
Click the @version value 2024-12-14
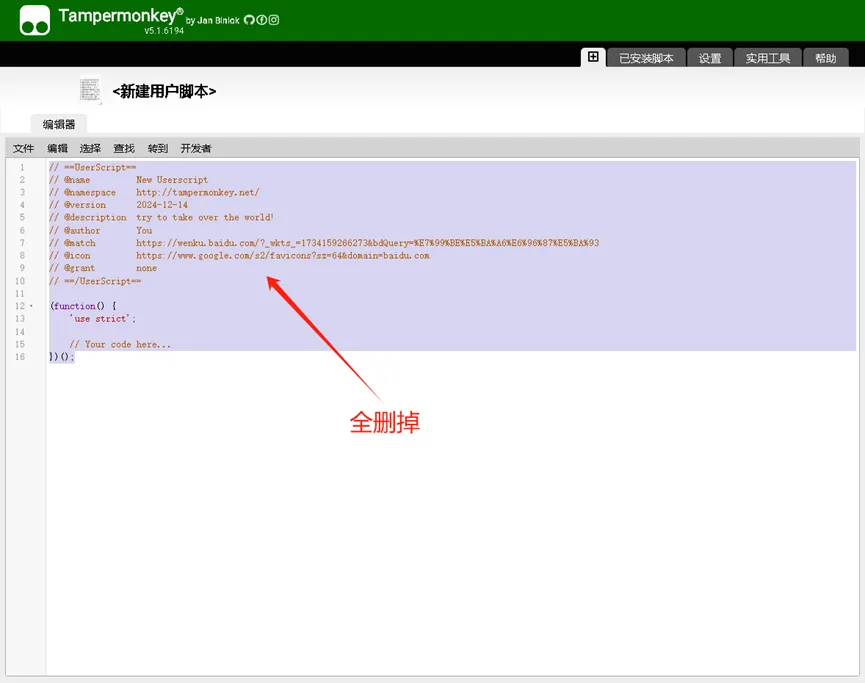[162, 205]
